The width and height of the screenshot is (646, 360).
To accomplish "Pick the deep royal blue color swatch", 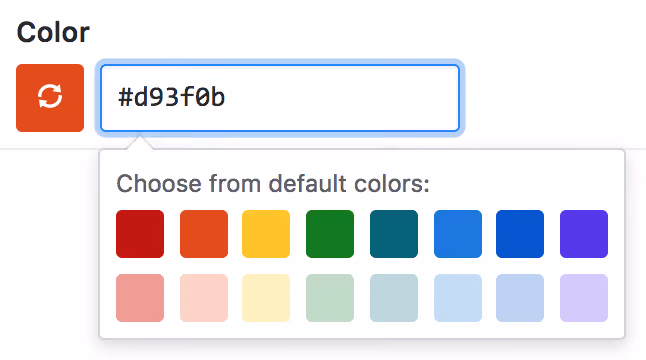I will pyautogui.click(x=520, y=234).
